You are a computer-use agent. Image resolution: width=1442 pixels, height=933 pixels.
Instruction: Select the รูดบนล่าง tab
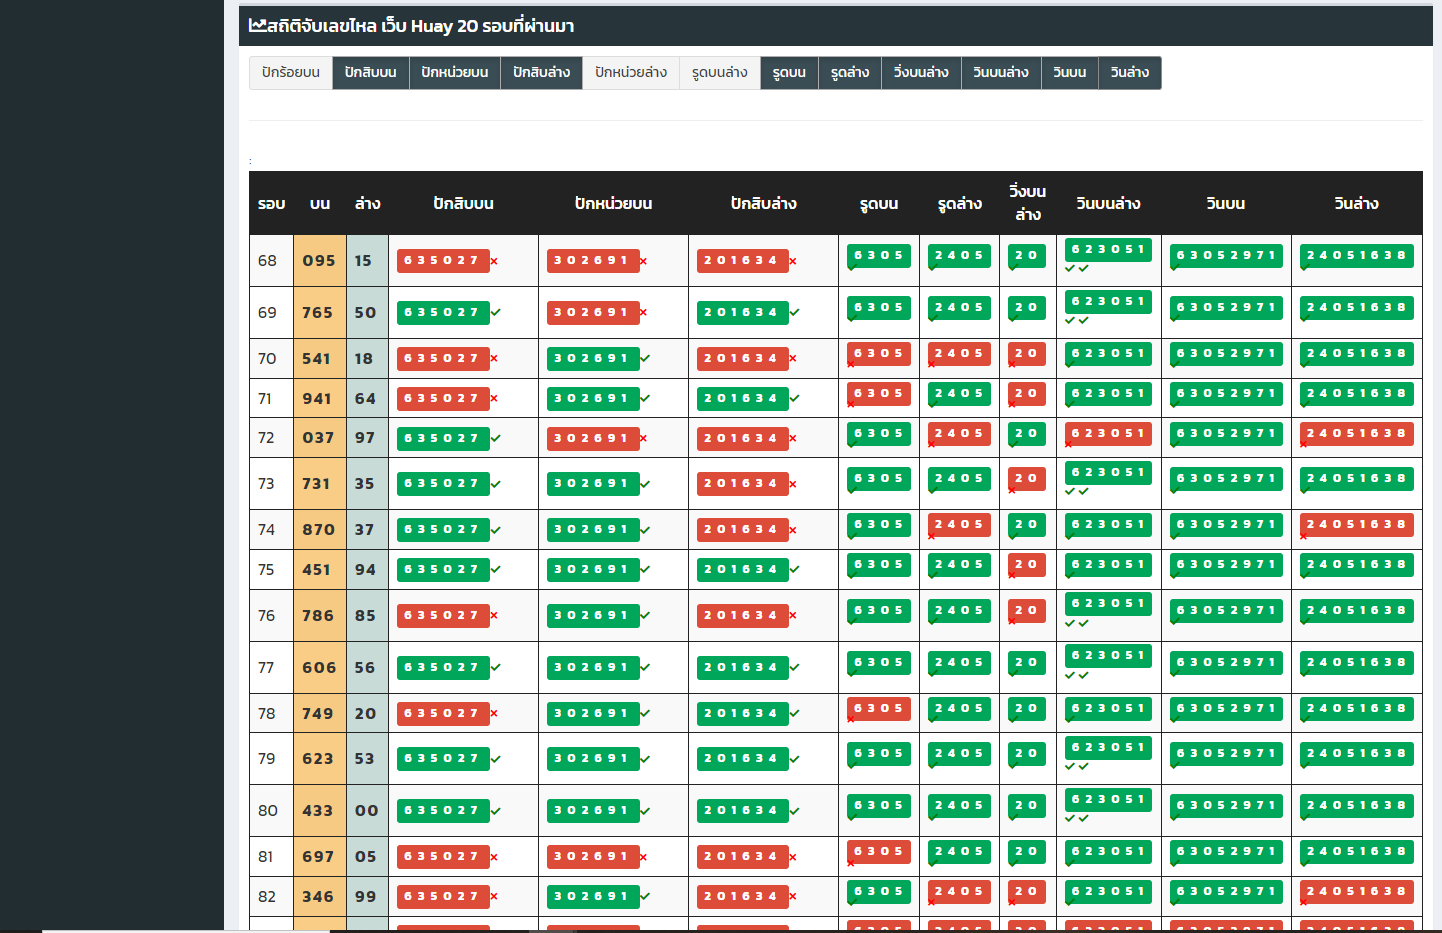pyautogui.click(x=720, y=73)
